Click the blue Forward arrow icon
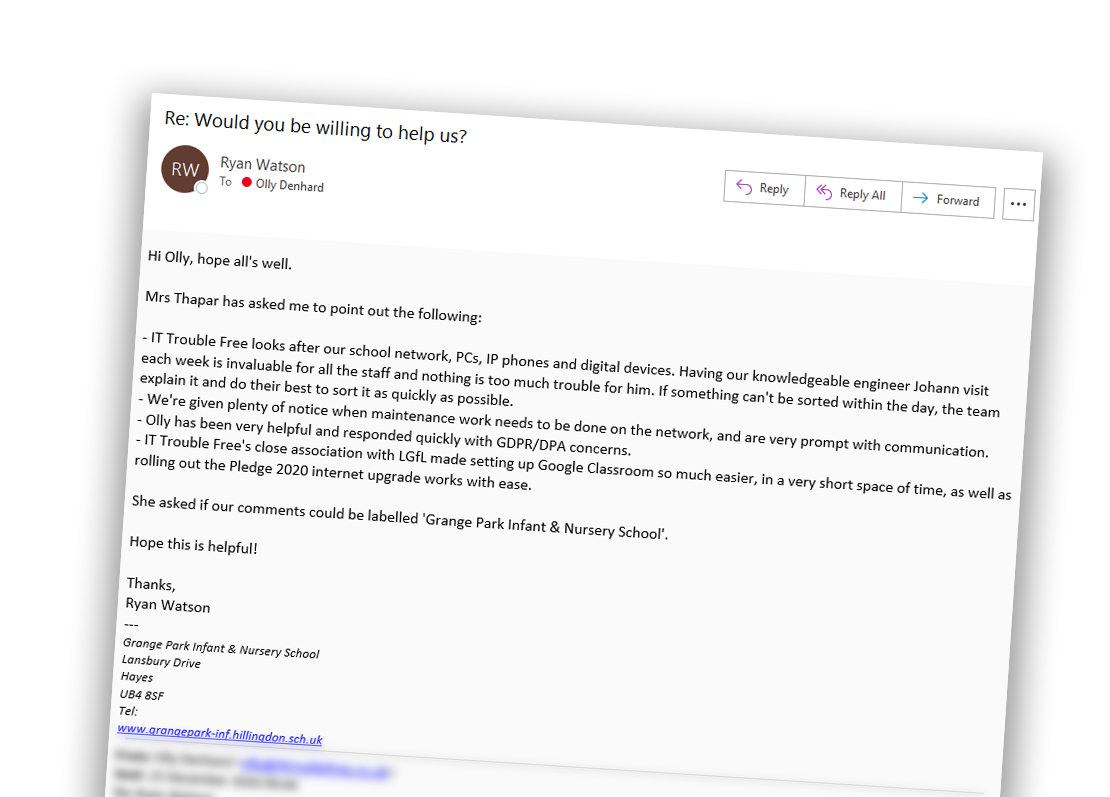This screenshot has height=797, width=1110. pyautogui.click(x=920, y=198)
